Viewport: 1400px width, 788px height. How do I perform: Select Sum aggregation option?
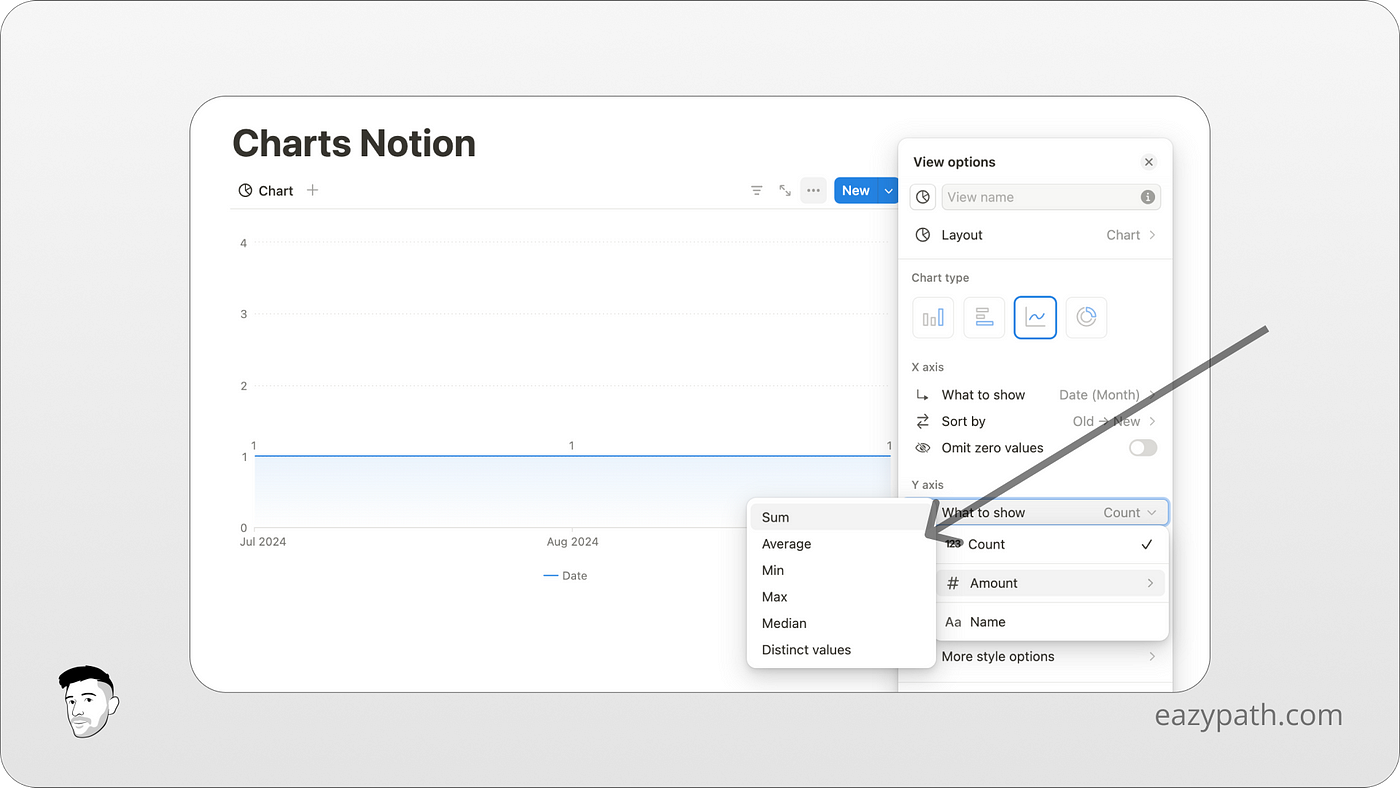point(839,517)
